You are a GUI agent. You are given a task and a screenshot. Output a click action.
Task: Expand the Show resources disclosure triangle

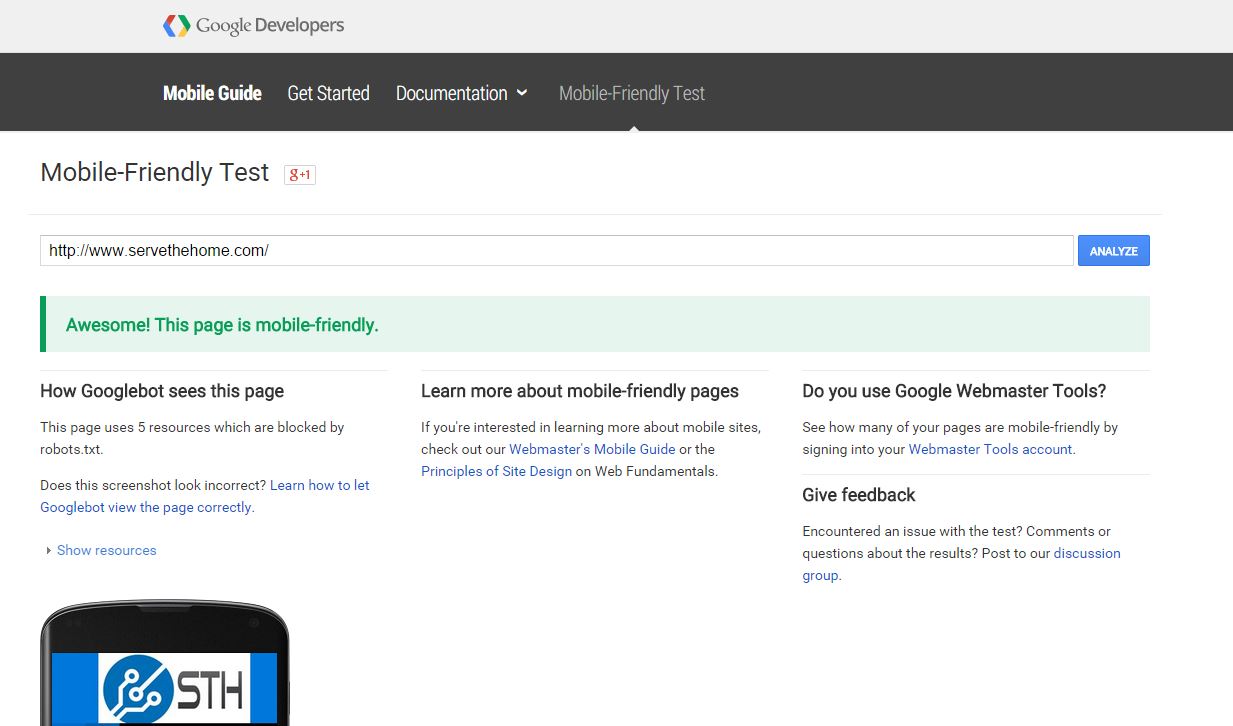[x=49, y=551]
